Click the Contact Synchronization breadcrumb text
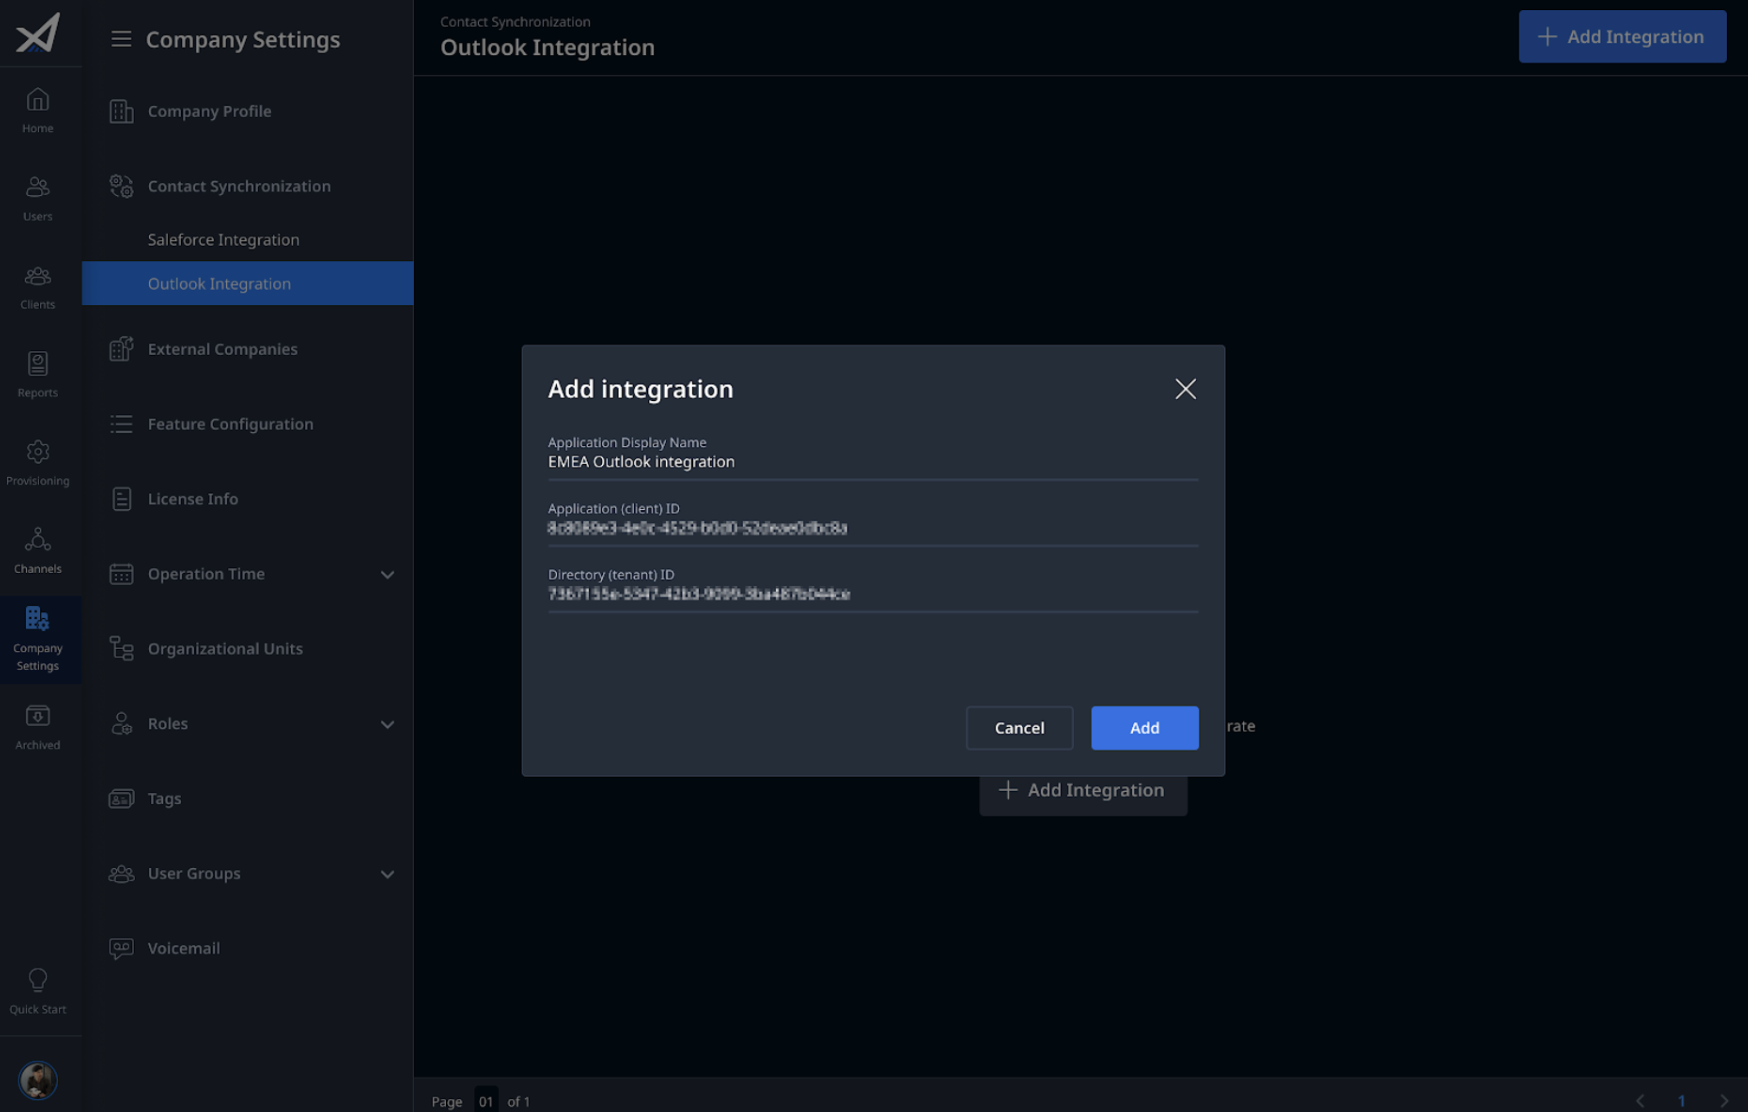The width and height of the screenshot is (1748, 1112). tap(515, 22)
